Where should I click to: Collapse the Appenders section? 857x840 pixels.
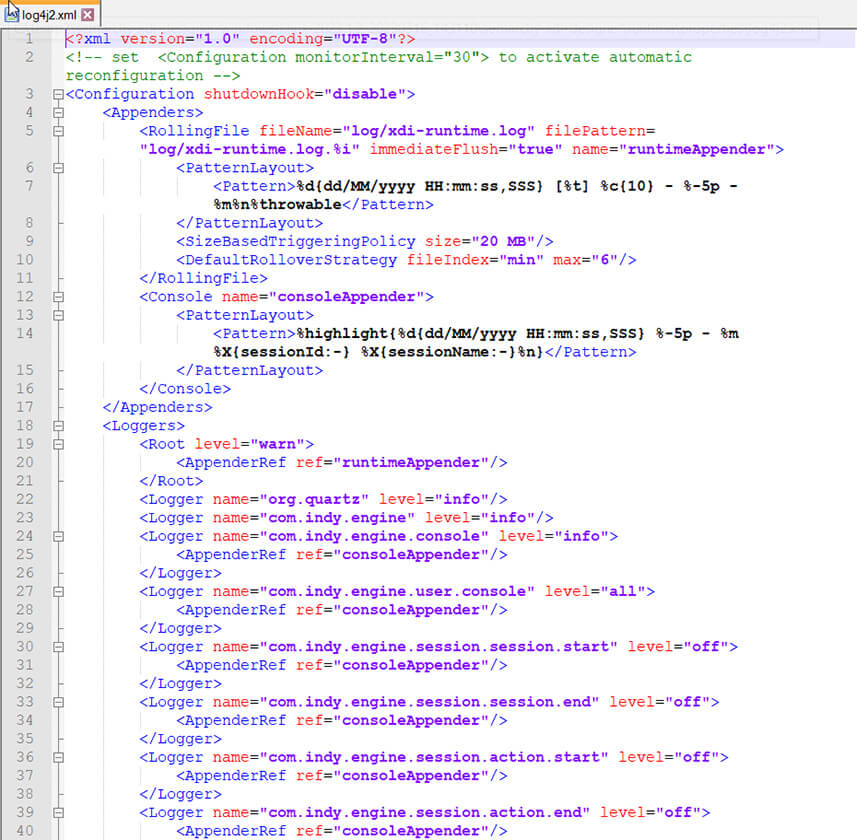pyautogui.click(x=57, y=112)
